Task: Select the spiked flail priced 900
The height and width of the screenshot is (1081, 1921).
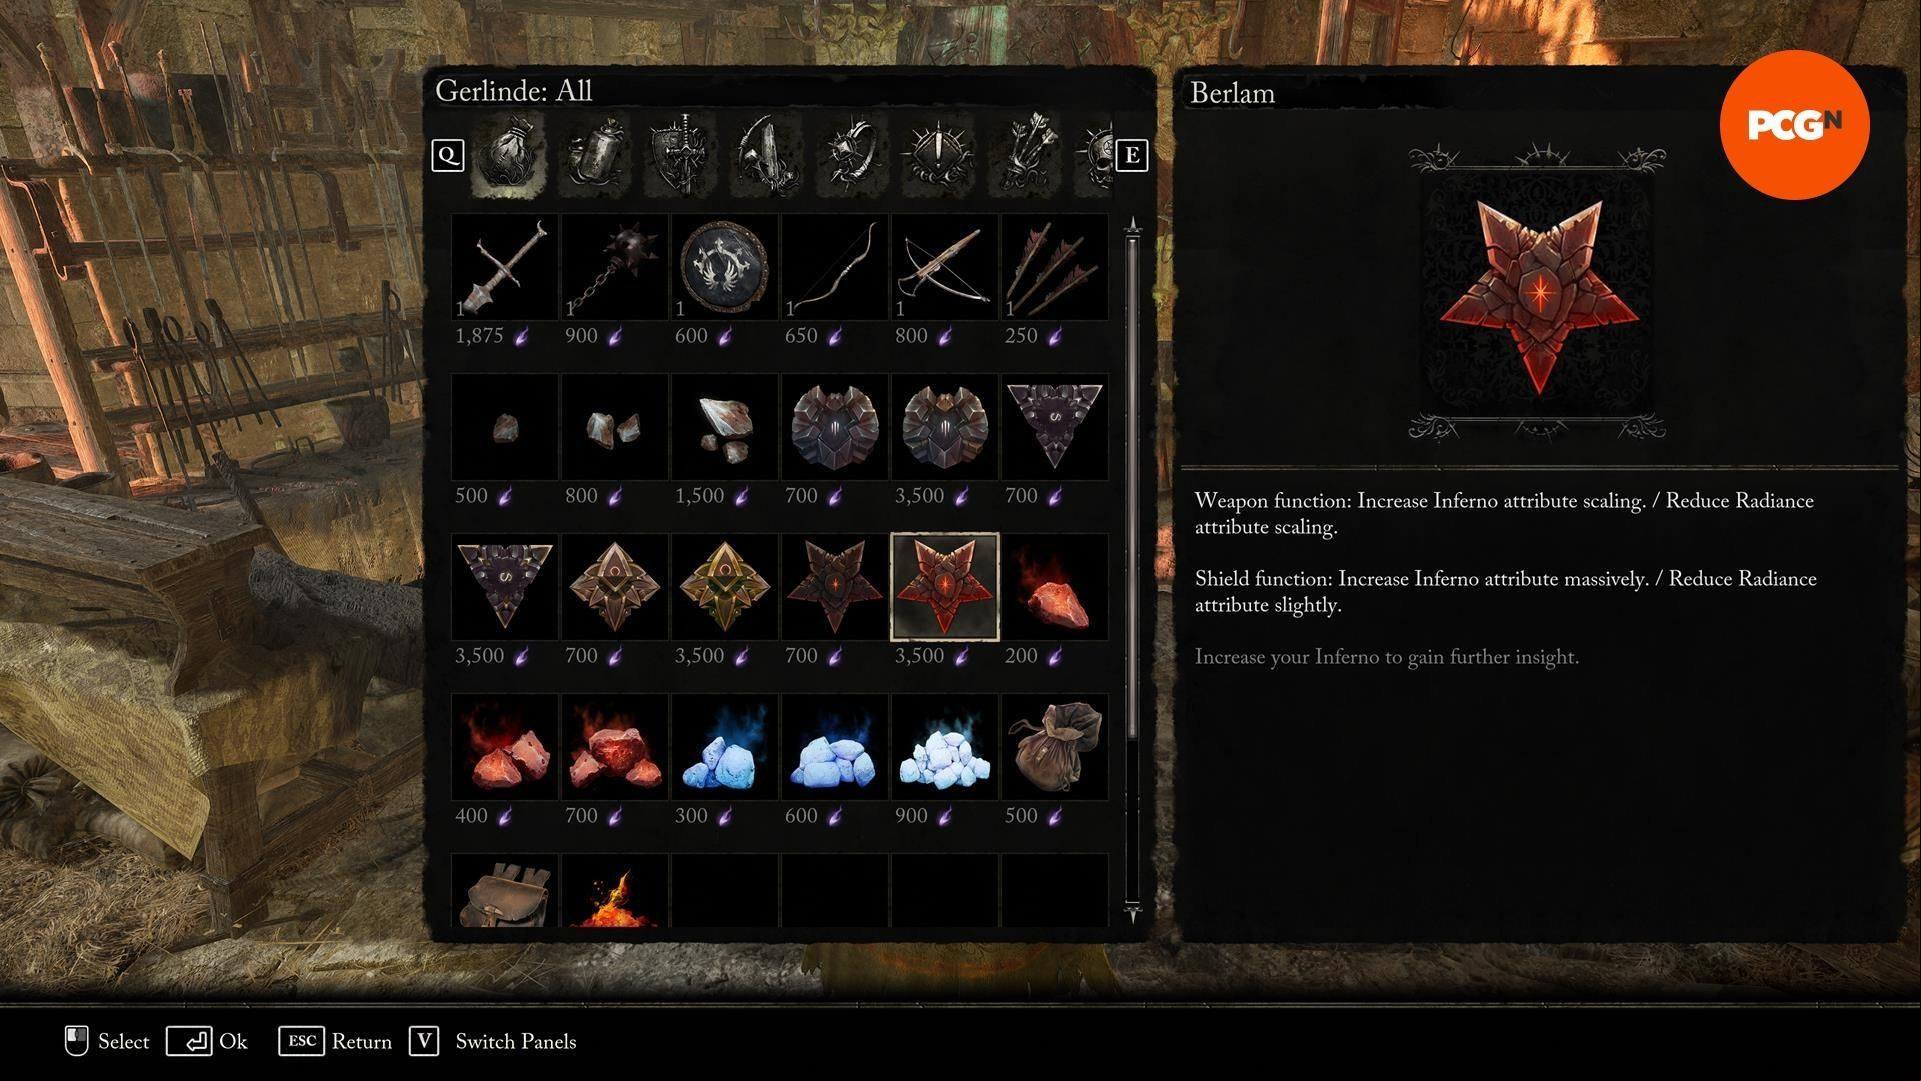Action: point(615,267)
